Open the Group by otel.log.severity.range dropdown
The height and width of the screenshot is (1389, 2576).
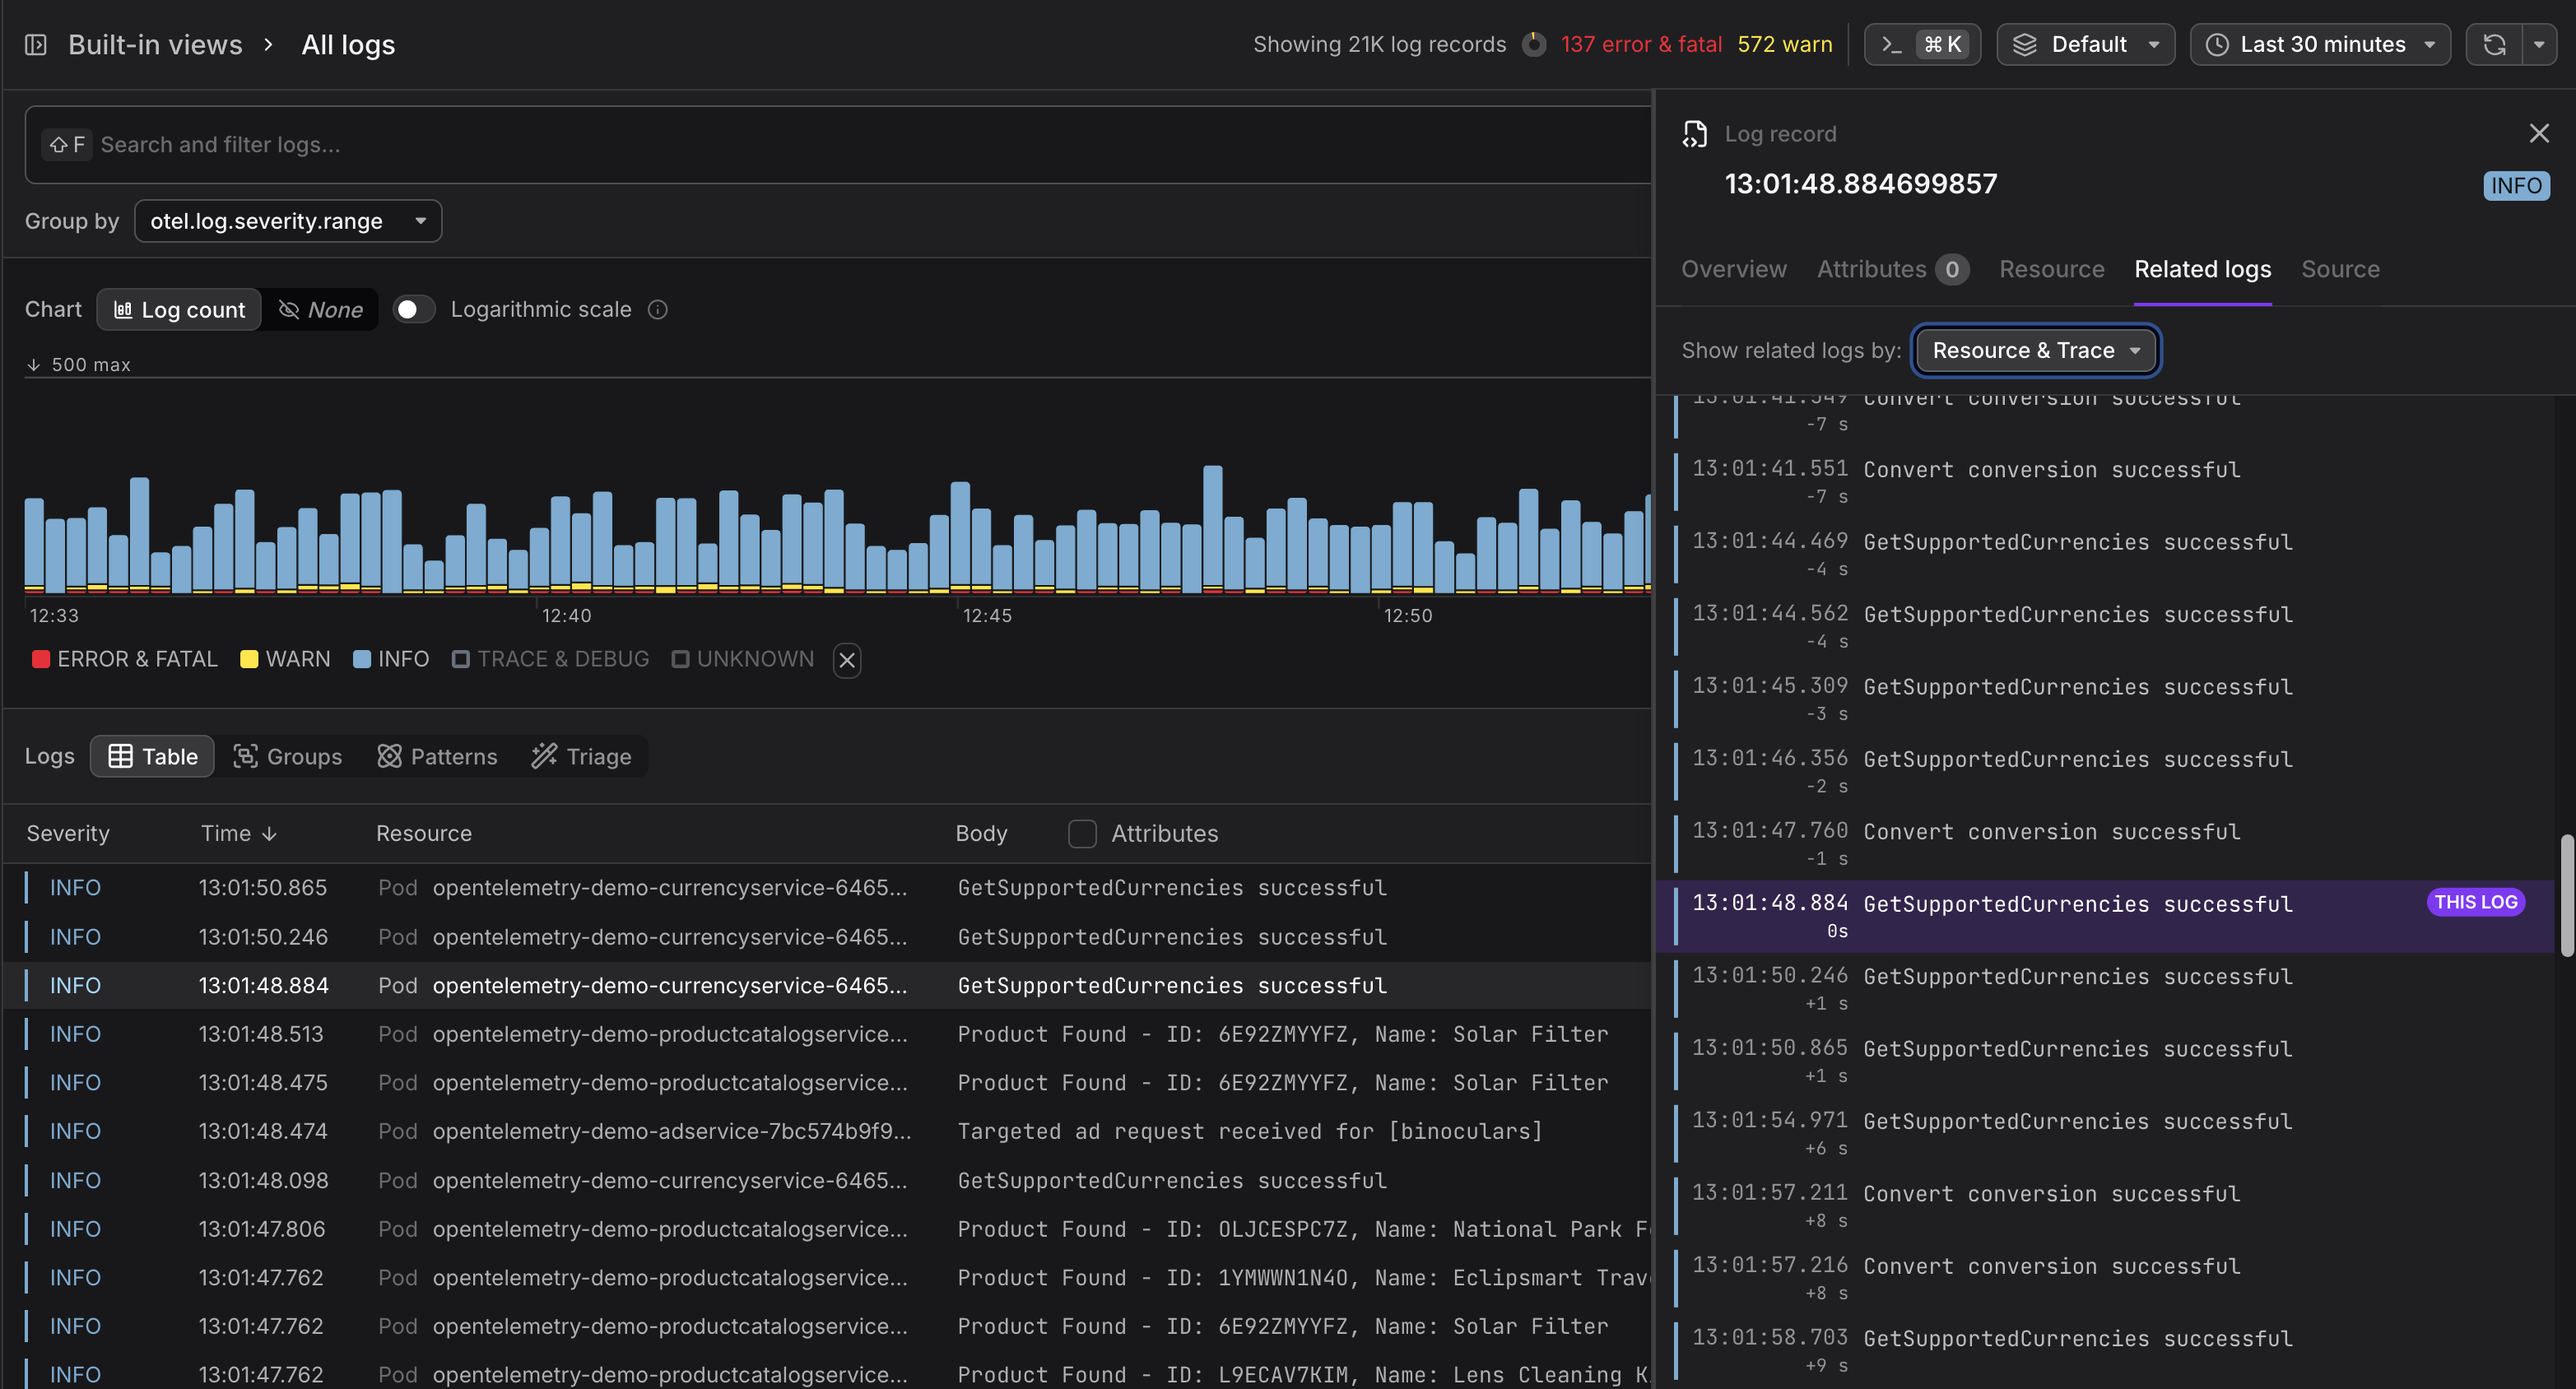pyautogui.click(x=288, y=221)
